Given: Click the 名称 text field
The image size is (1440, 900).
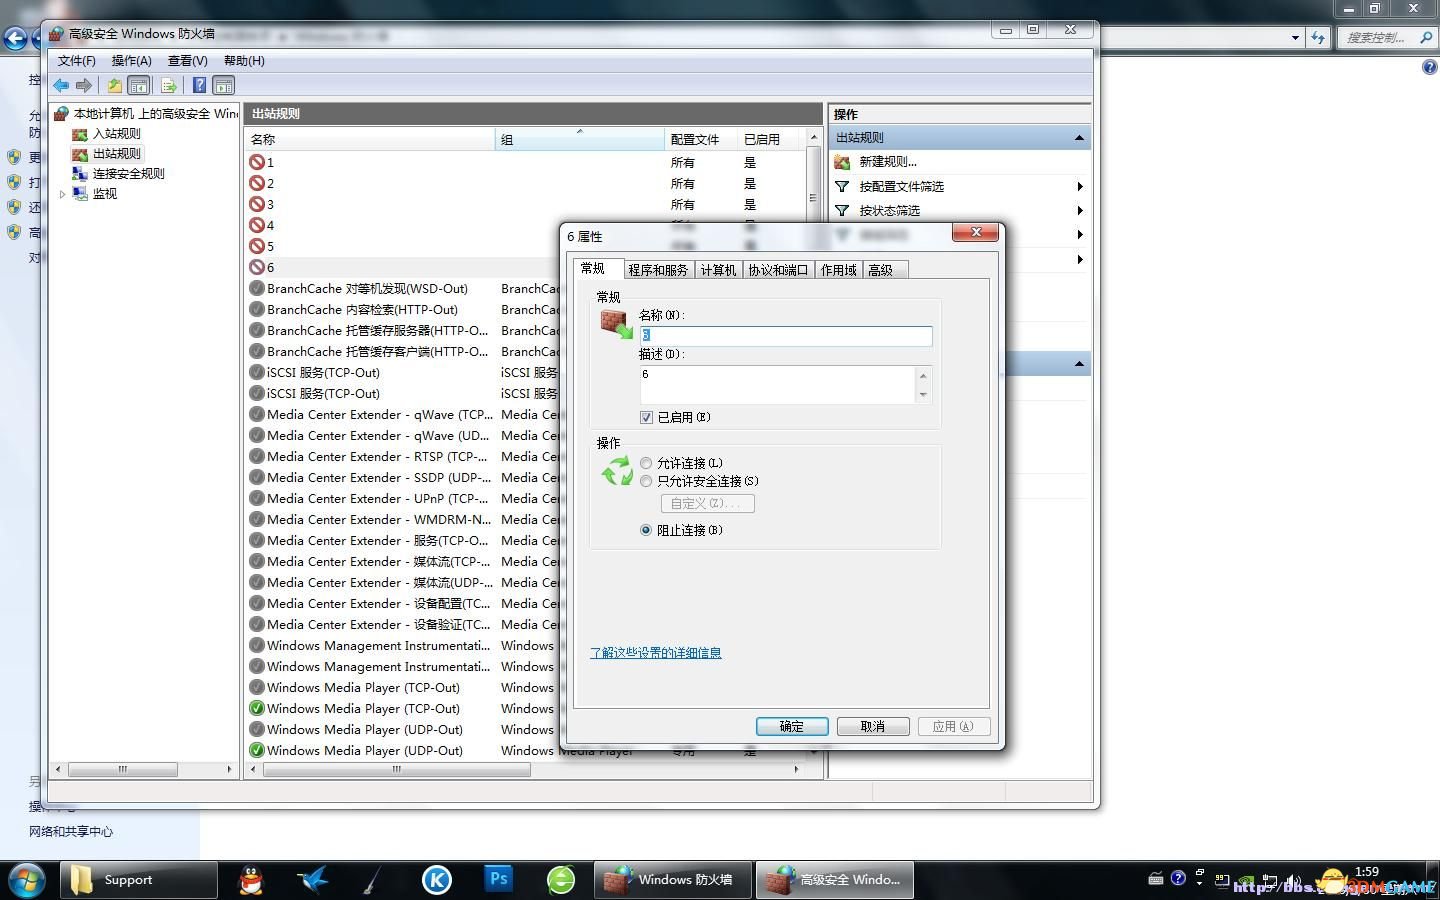Looking at the screenshot, I should [786, 336].
